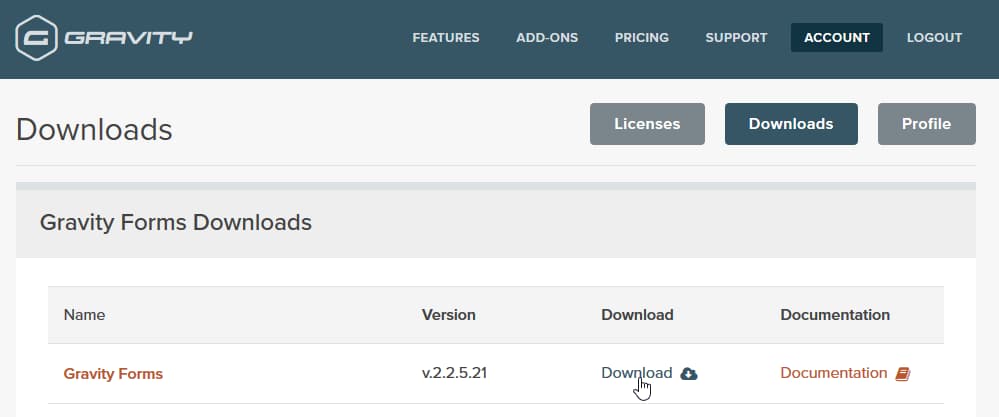Click the Version column header
This screenshot has height=417, width=999.
[449, 315]
